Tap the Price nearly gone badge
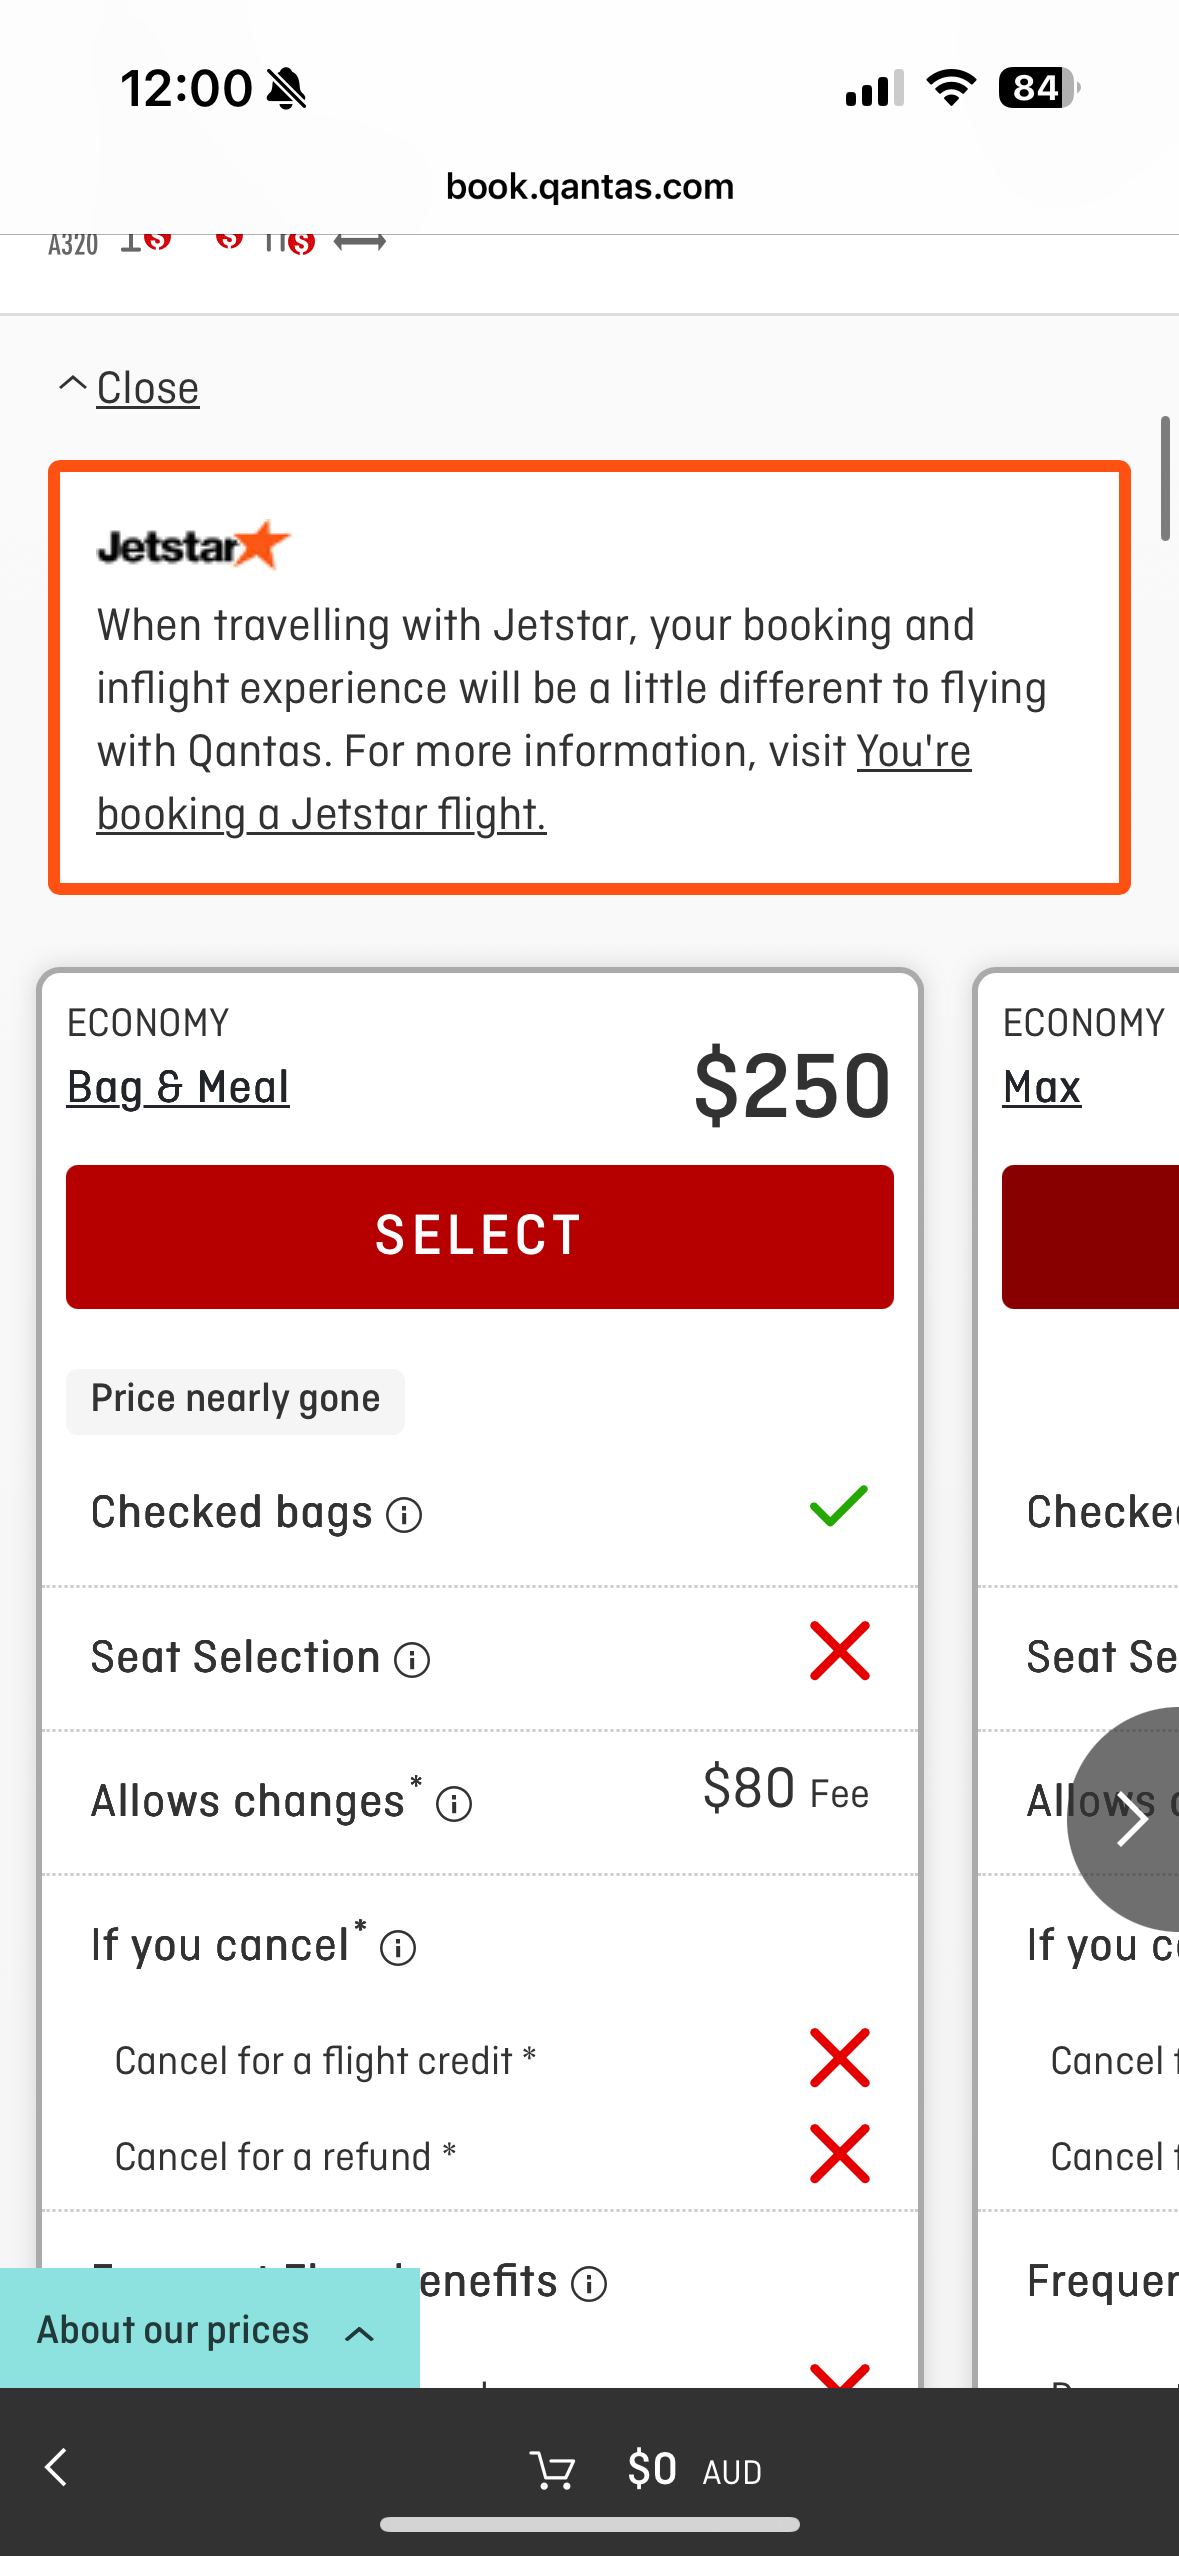1179x2556 pixels. 235,1400
